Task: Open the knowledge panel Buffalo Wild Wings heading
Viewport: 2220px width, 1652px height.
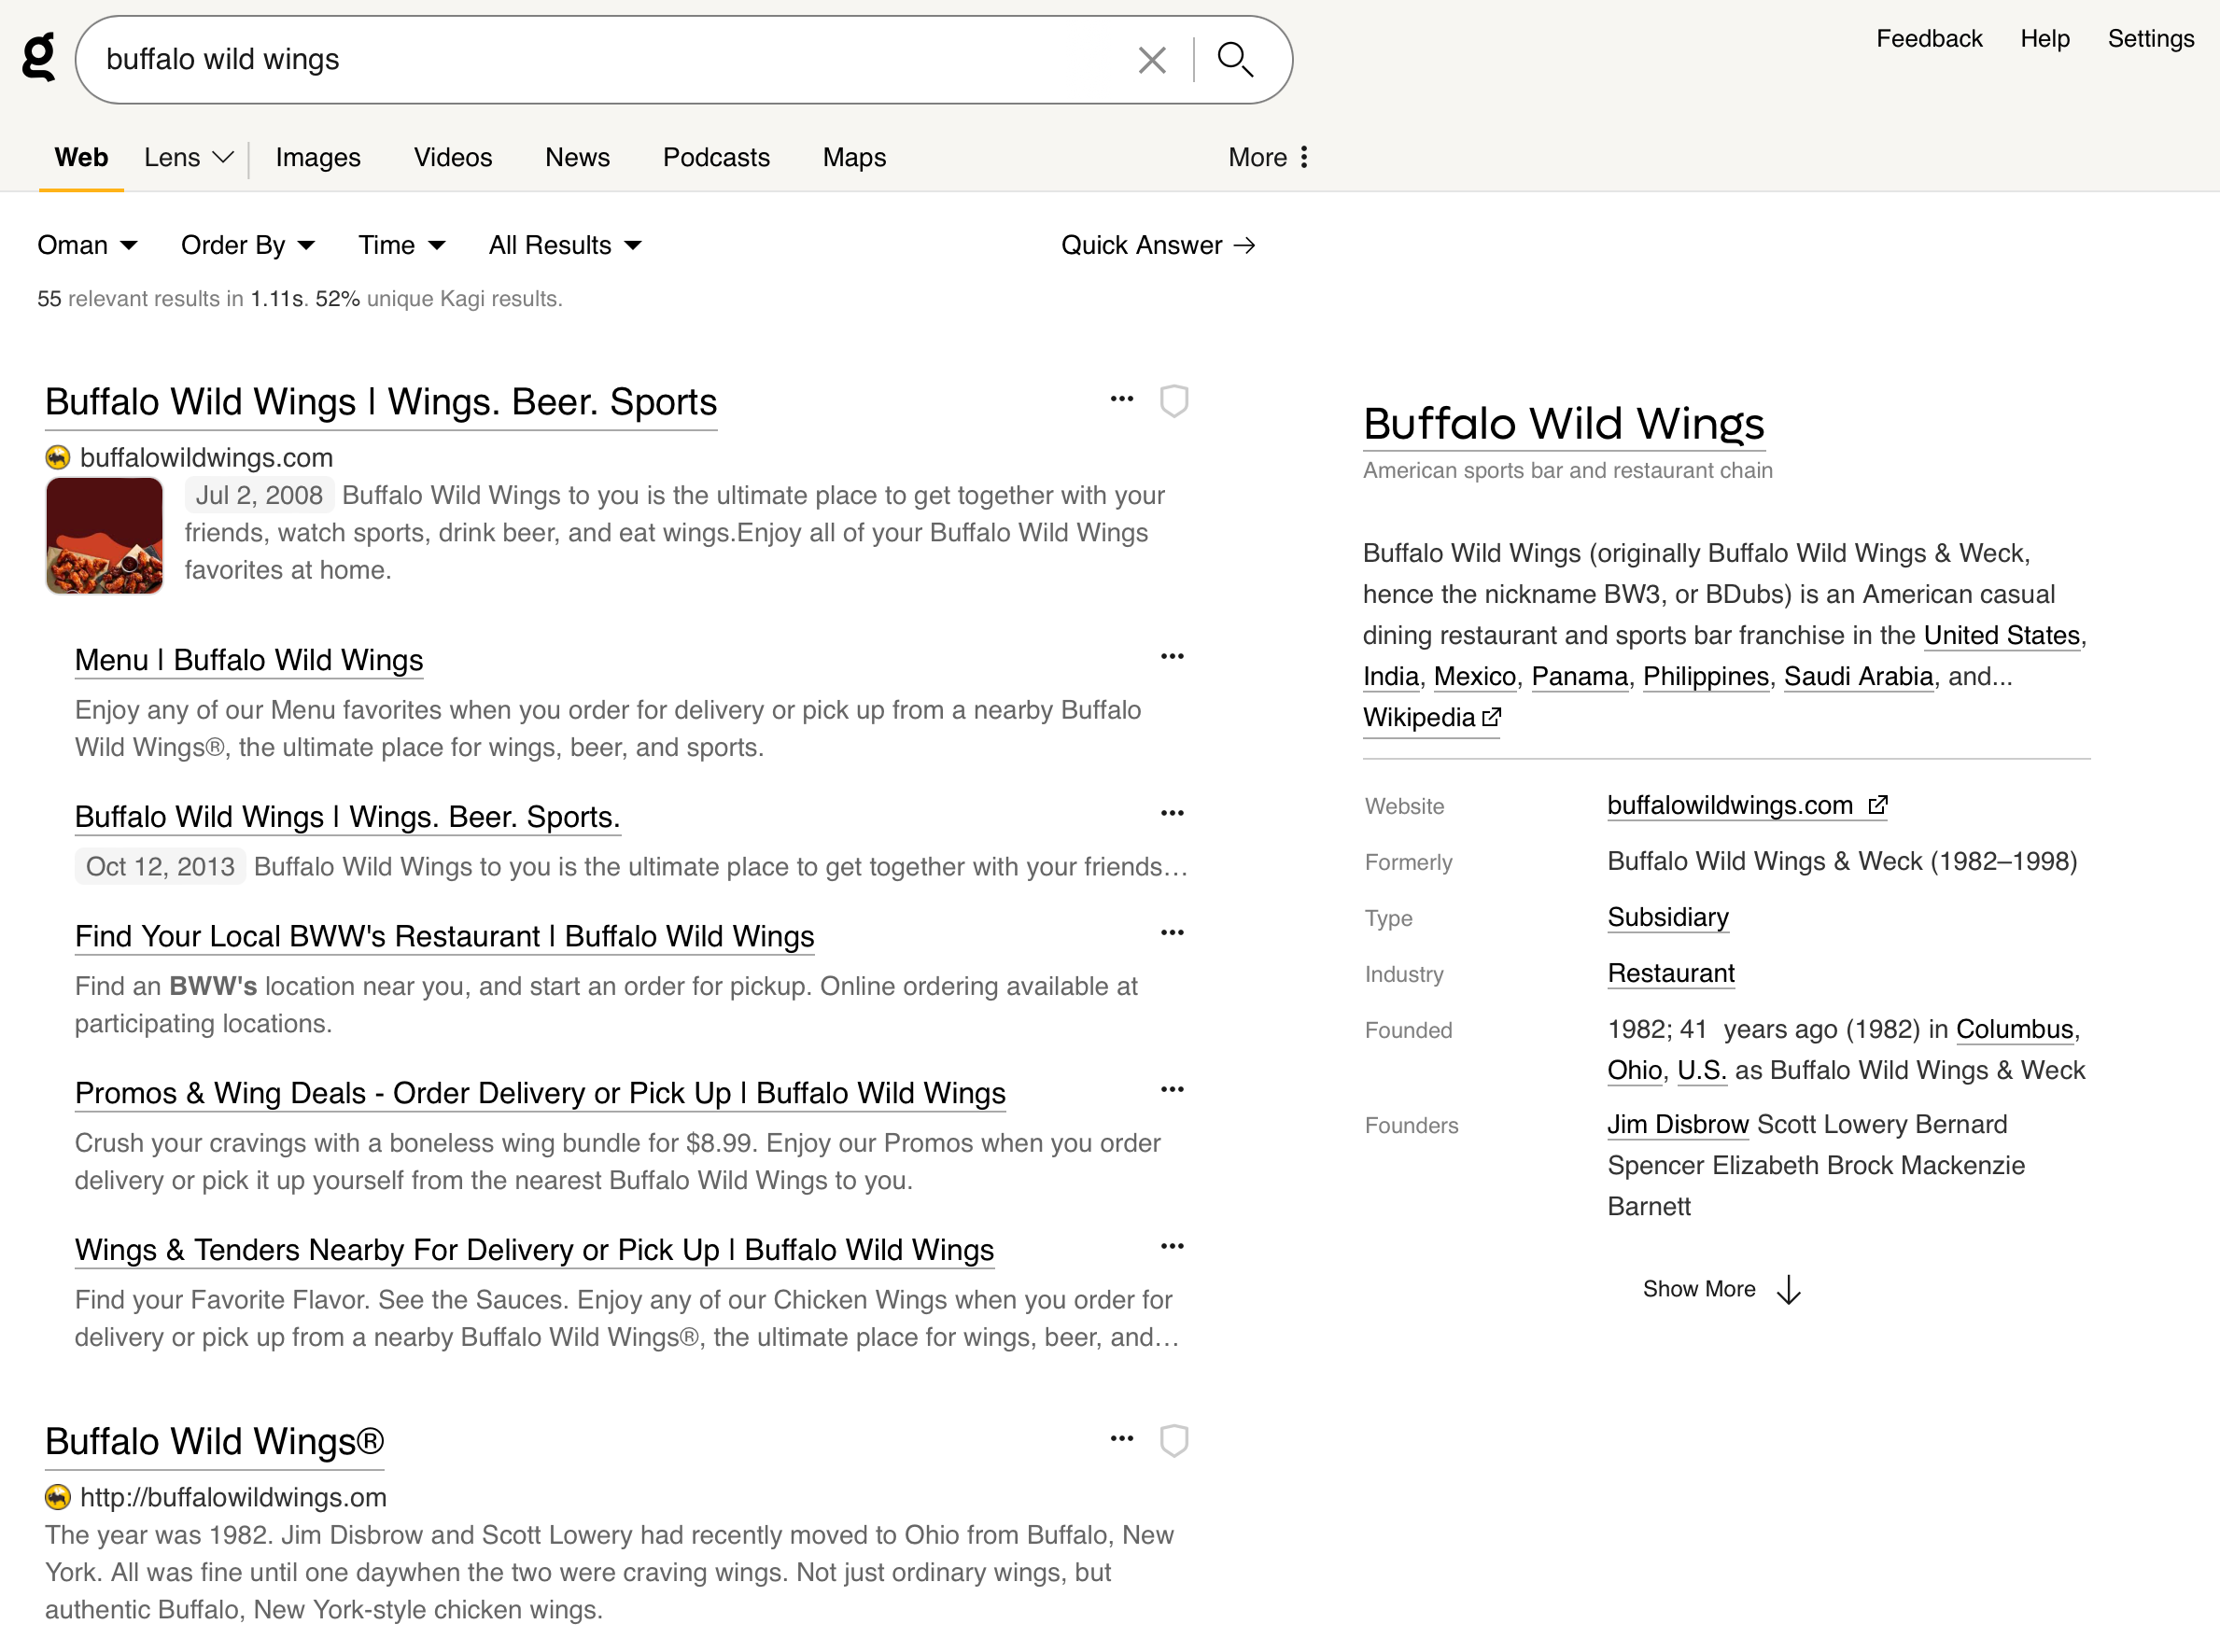Action: pos(1563,423)
